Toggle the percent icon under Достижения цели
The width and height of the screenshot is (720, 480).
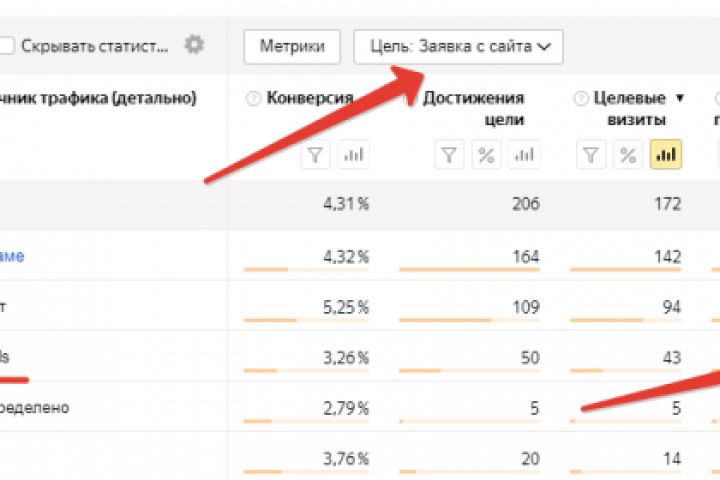(486, 155)
